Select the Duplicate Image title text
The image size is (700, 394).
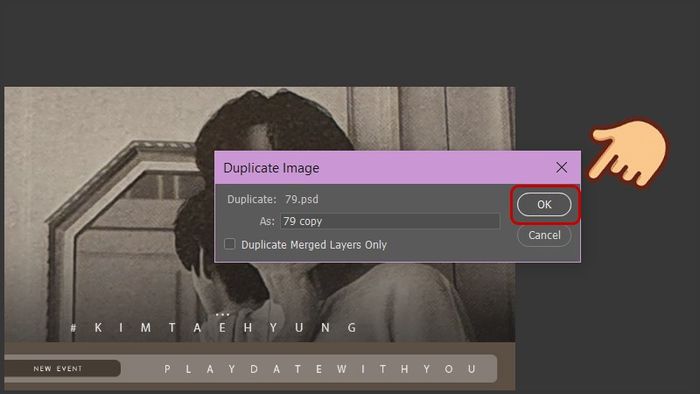[x=271, y=168]
